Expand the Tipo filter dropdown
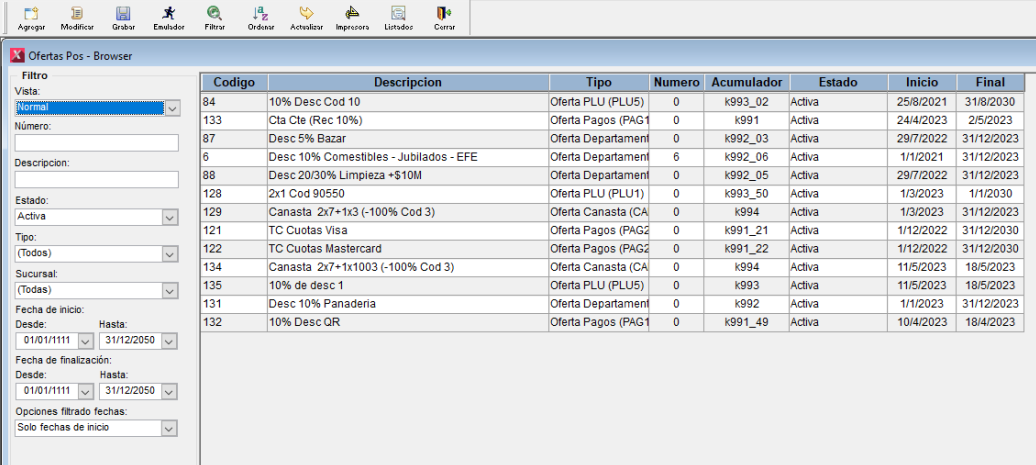Viewport: 1036px width, 465px height. (171, 253)
